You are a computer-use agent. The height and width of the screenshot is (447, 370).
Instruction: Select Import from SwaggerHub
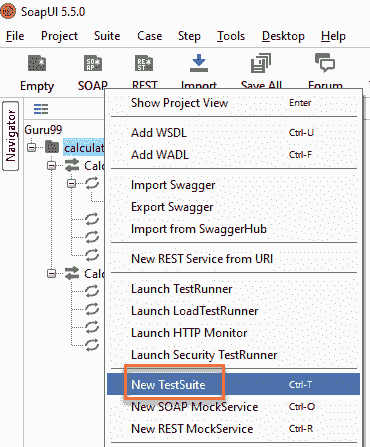pos(234,229)
